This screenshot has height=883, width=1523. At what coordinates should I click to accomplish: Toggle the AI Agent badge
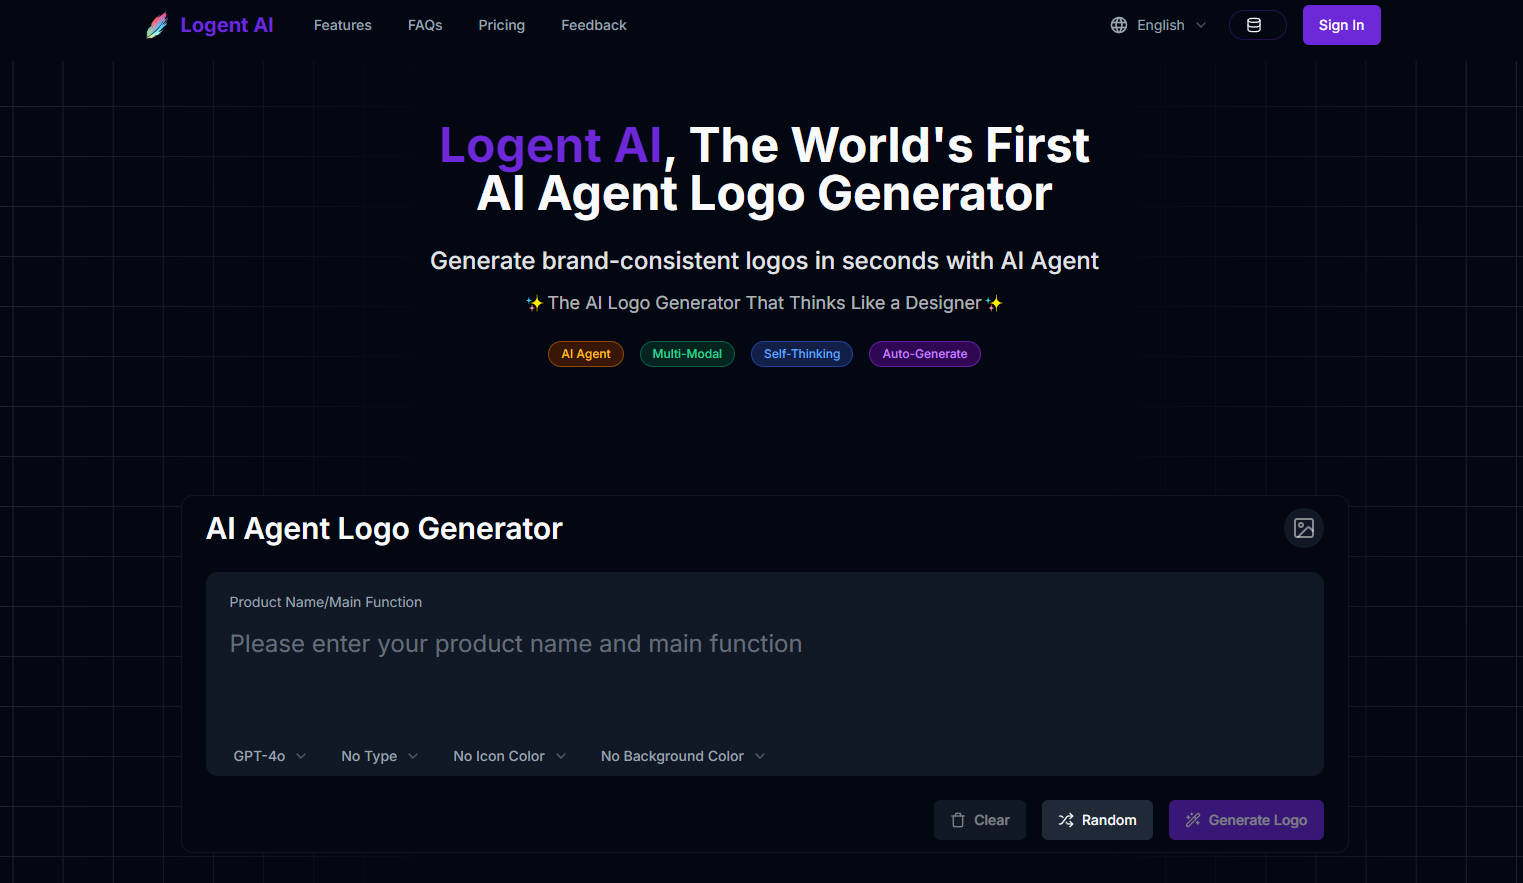585,353
